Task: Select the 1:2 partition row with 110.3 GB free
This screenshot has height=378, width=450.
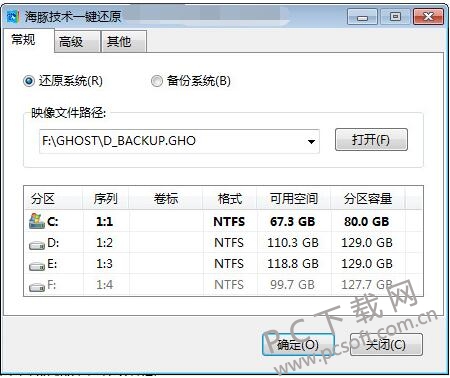Action: pyautogui.click(x=223, y=243)
